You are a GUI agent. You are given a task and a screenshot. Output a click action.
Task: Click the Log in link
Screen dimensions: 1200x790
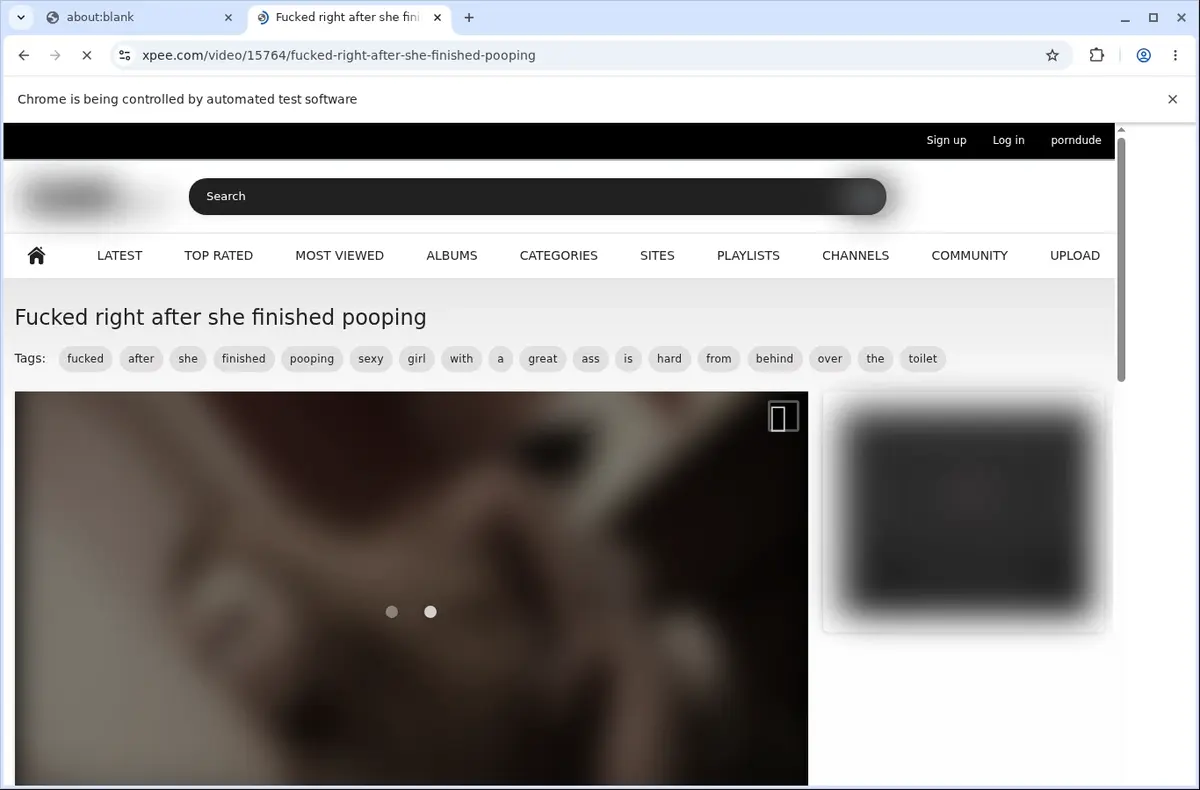[x=1008, y=140]
